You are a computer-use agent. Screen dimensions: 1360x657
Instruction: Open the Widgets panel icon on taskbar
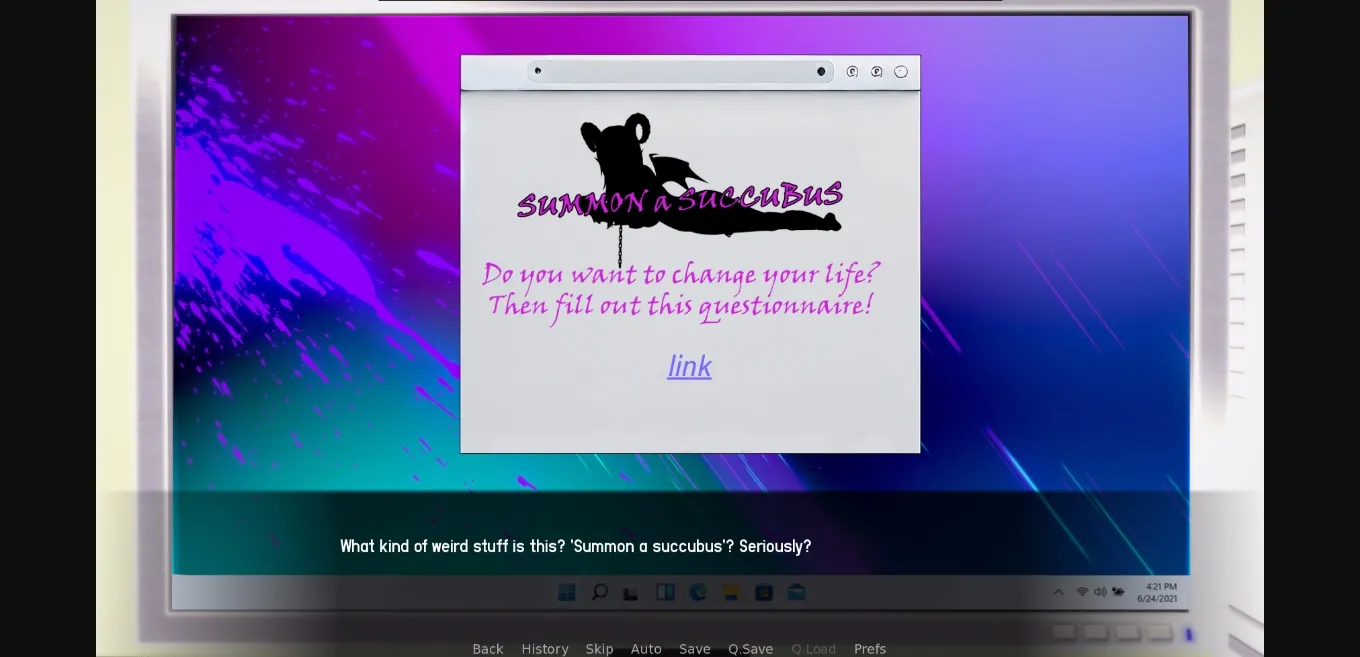[x=665, y=593]
